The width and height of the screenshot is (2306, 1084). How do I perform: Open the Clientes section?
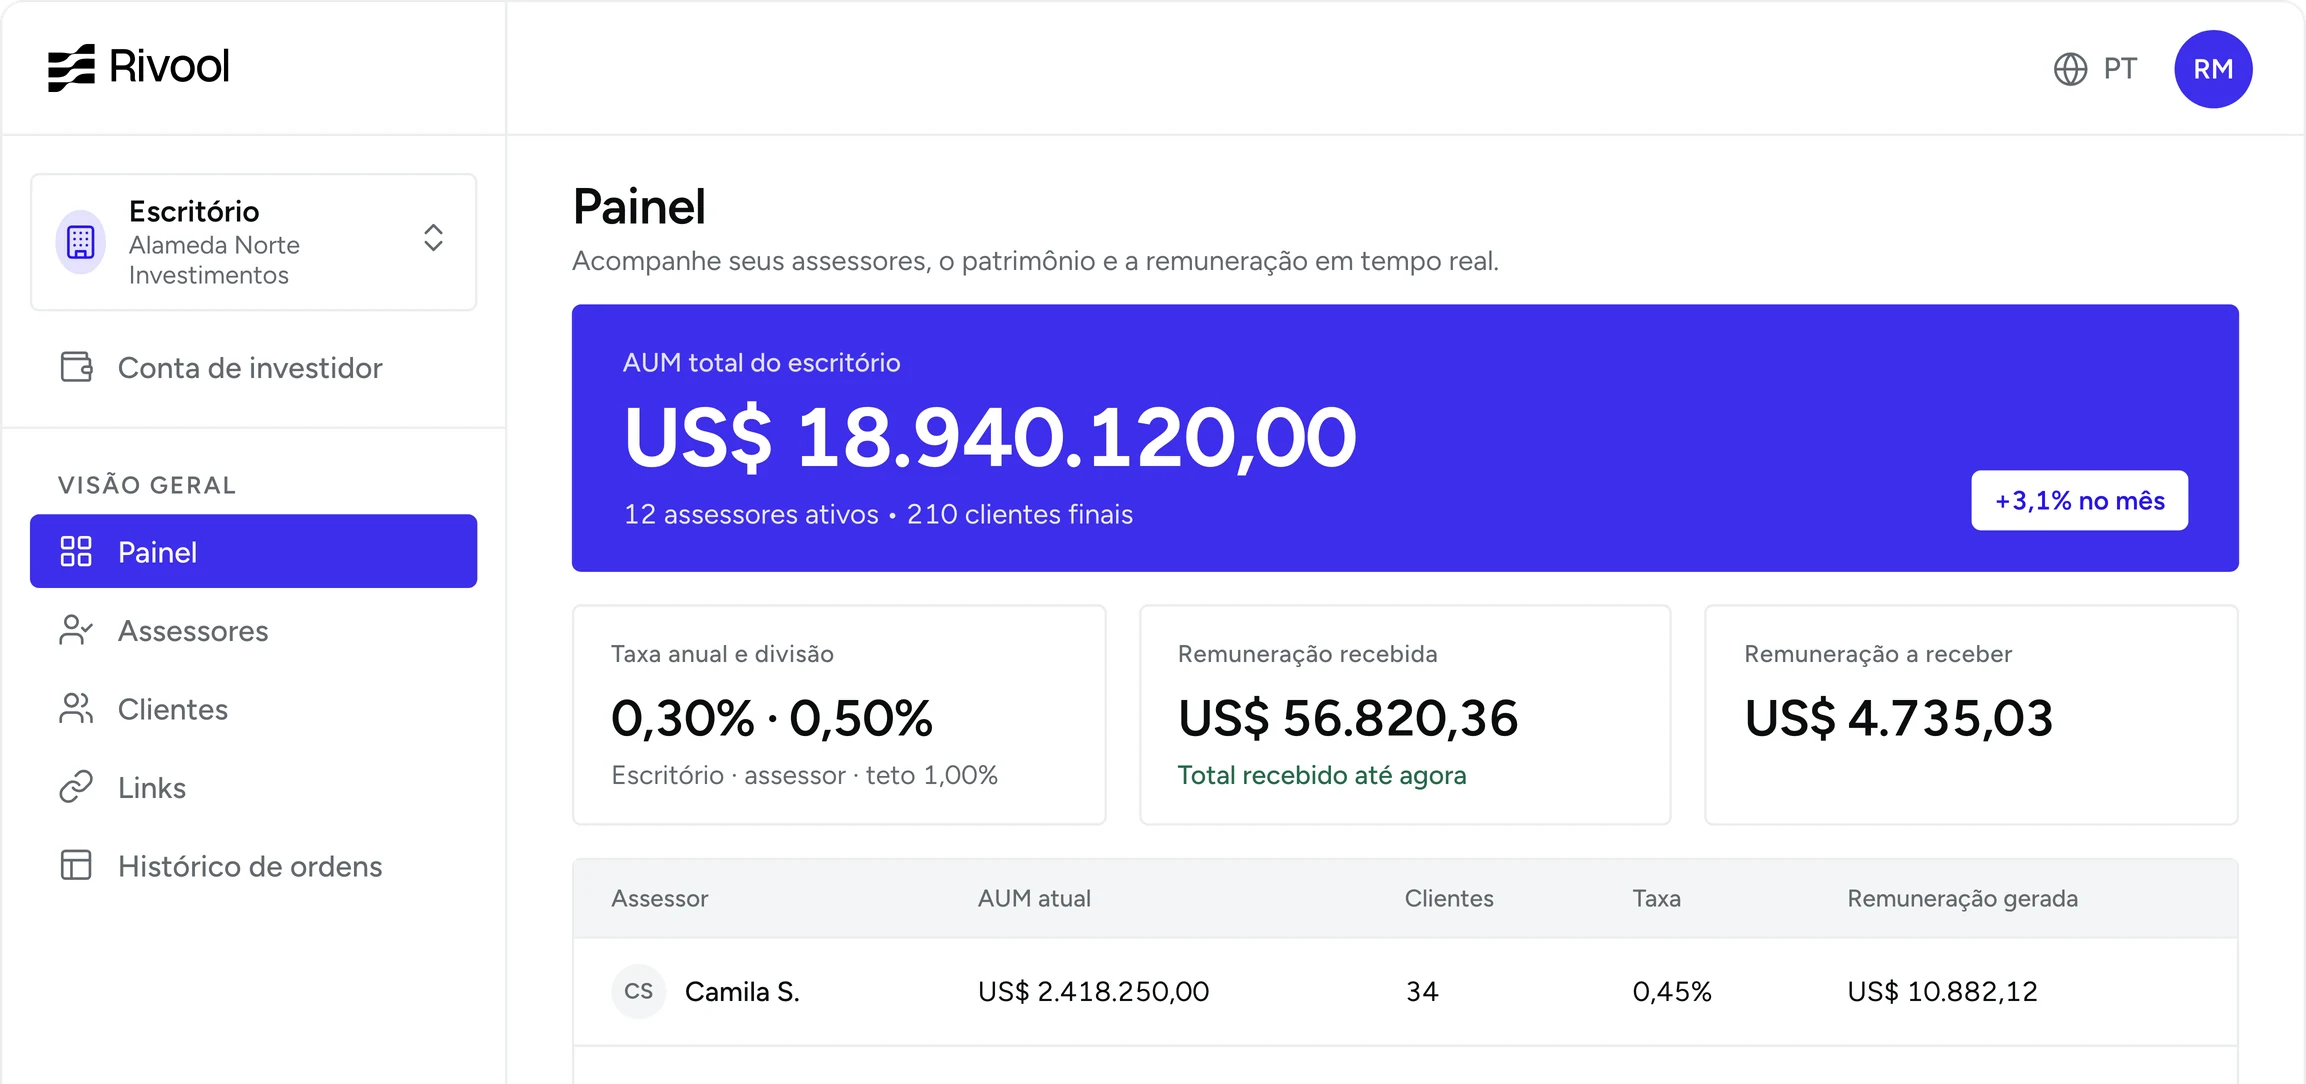tap(254, 709)
